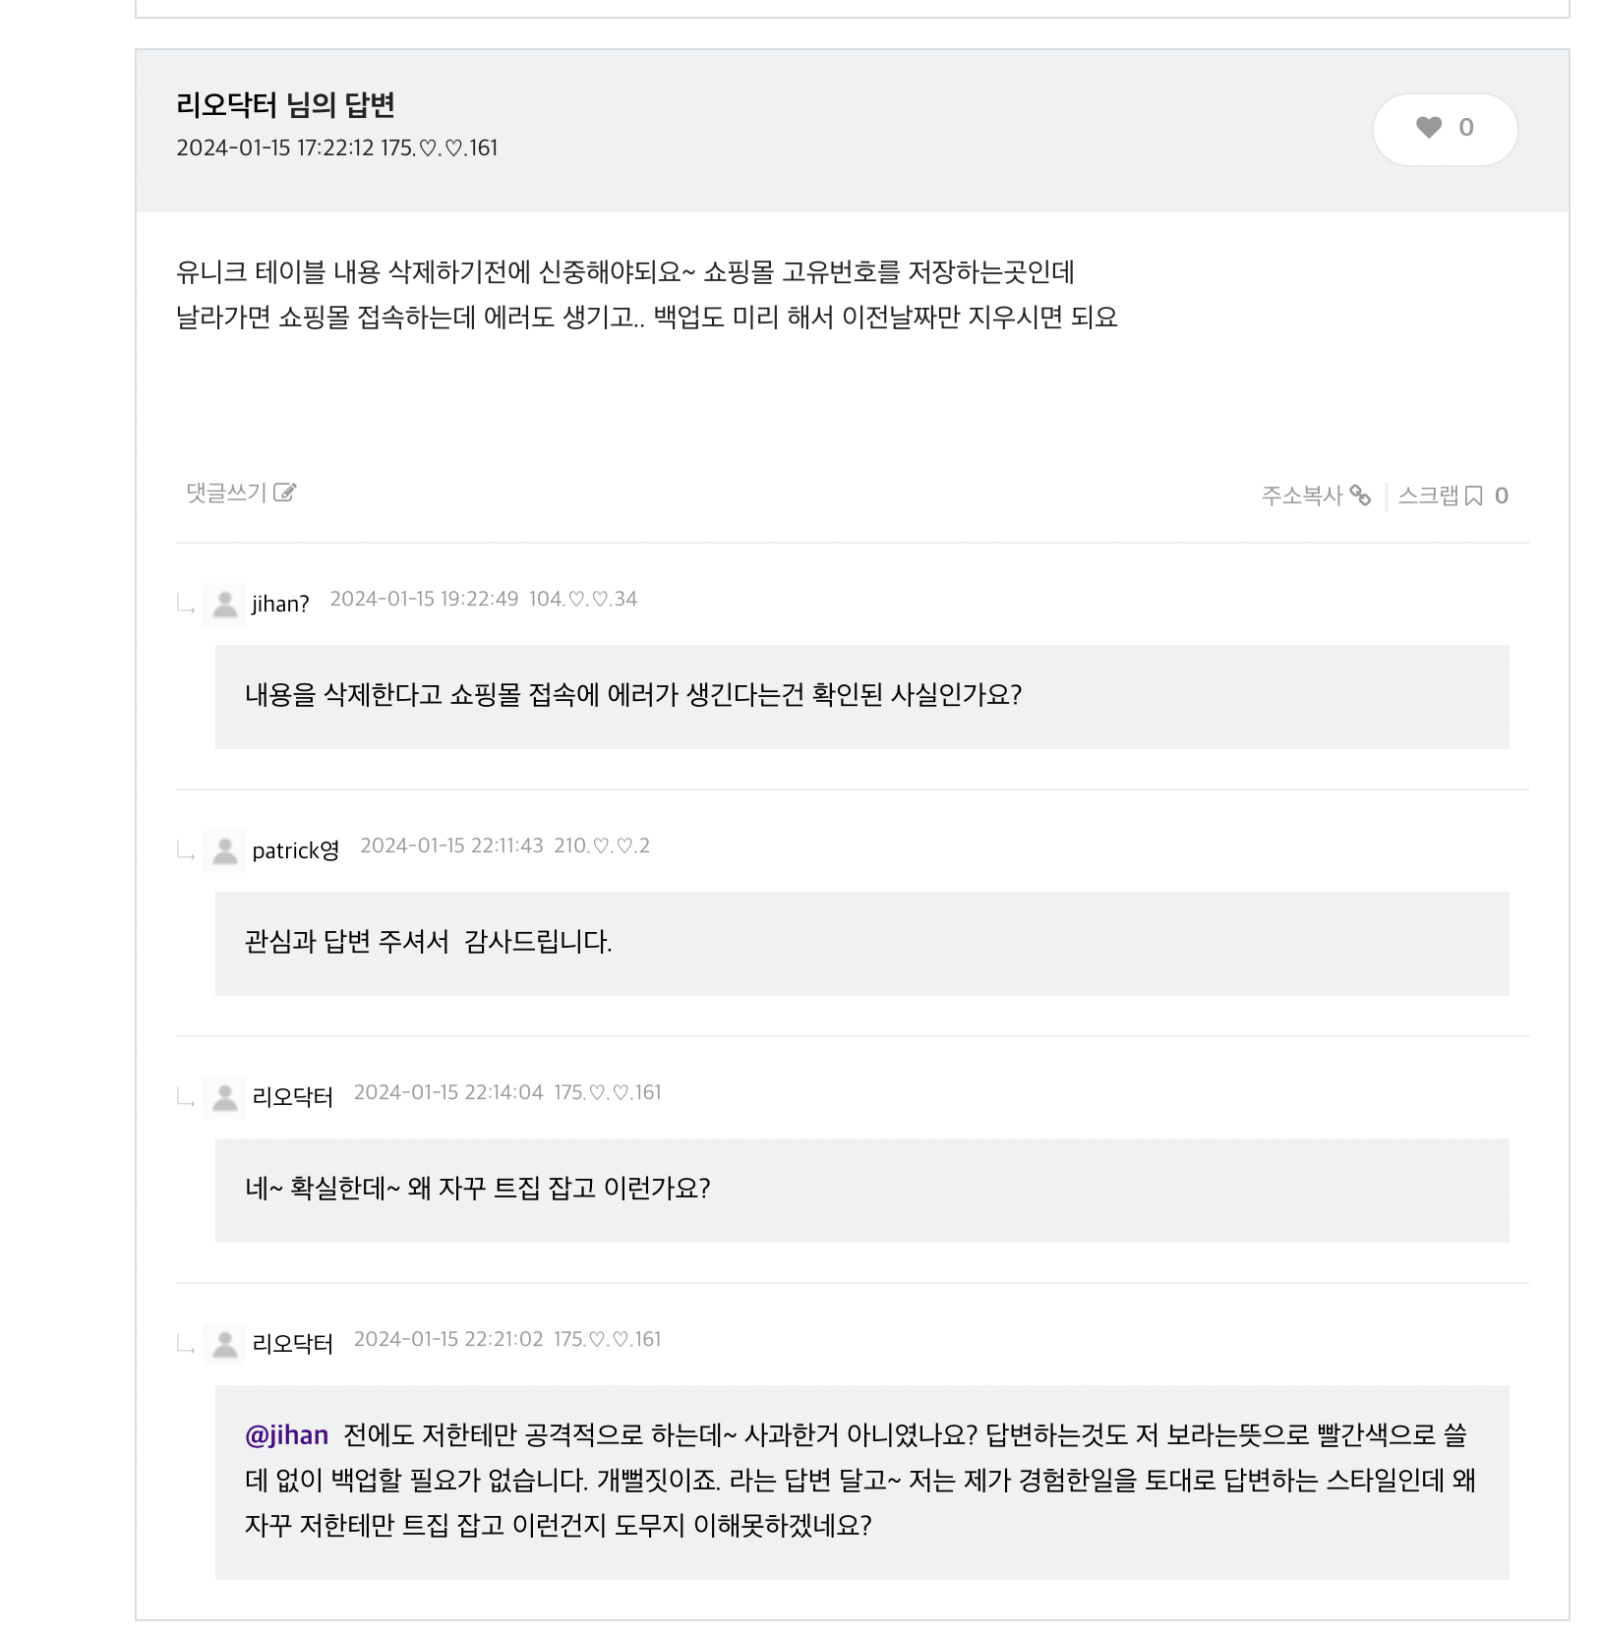Click the scrap count number after 스크랩
Viewport: 1600px width, 1632px height.
[1501, 496]
